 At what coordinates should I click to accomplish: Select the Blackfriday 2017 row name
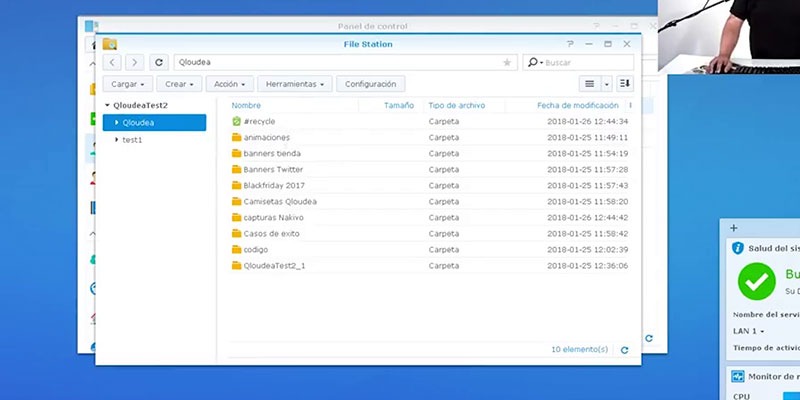coord(274,185)
